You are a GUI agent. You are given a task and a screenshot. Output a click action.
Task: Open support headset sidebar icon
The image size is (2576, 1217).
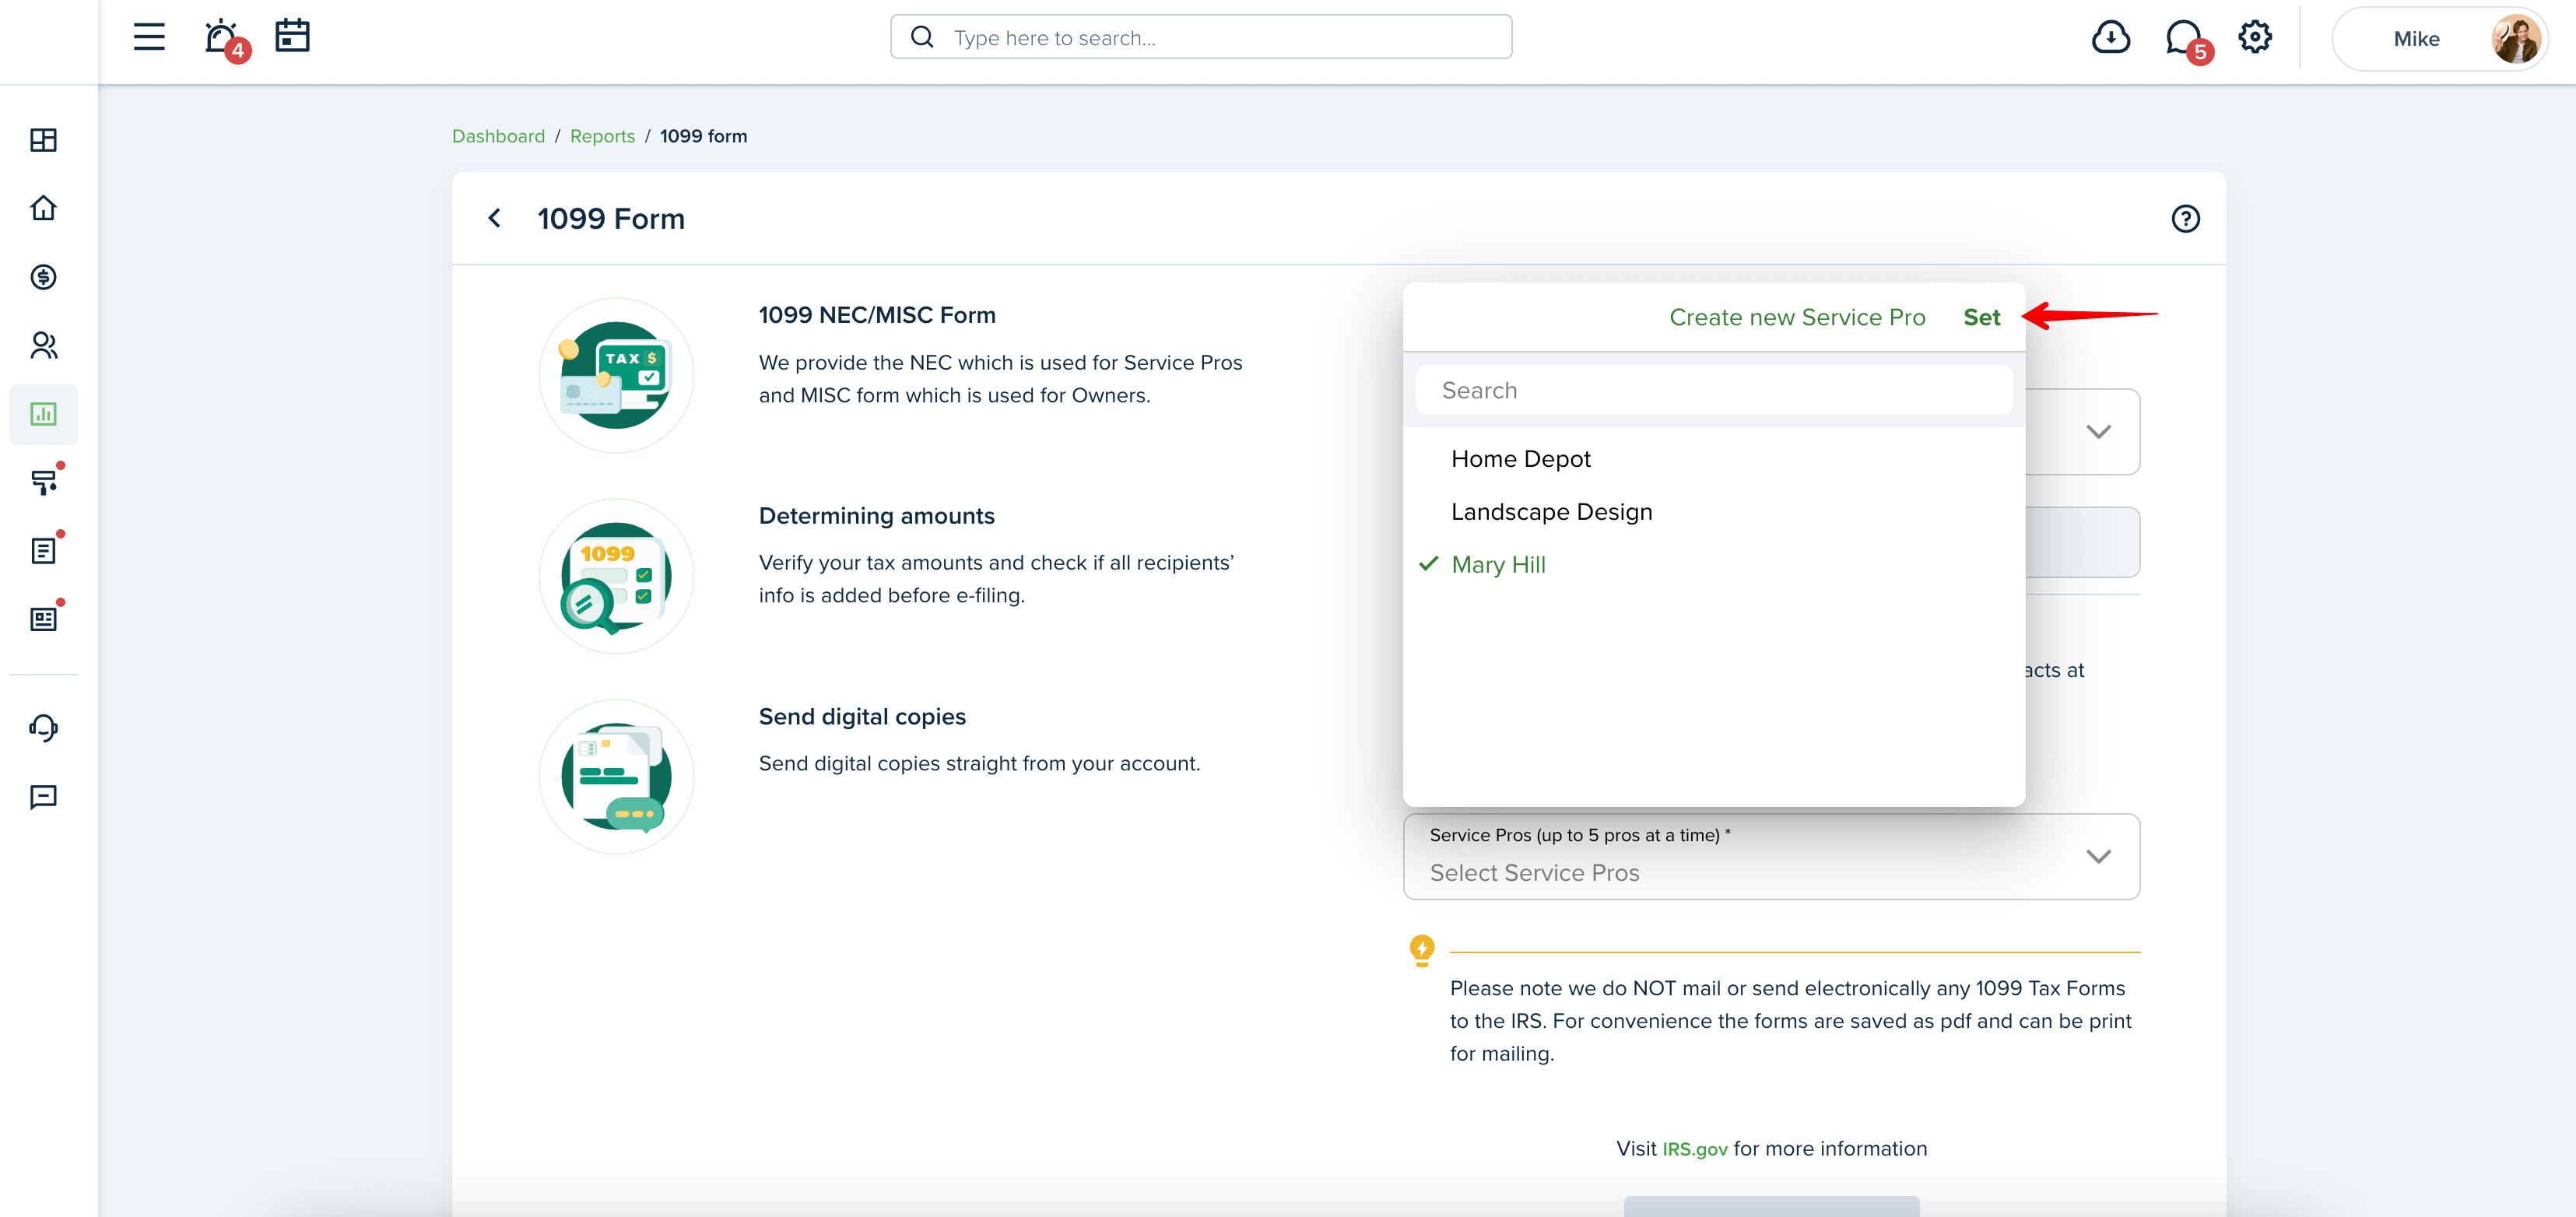[x=44, y=727]
